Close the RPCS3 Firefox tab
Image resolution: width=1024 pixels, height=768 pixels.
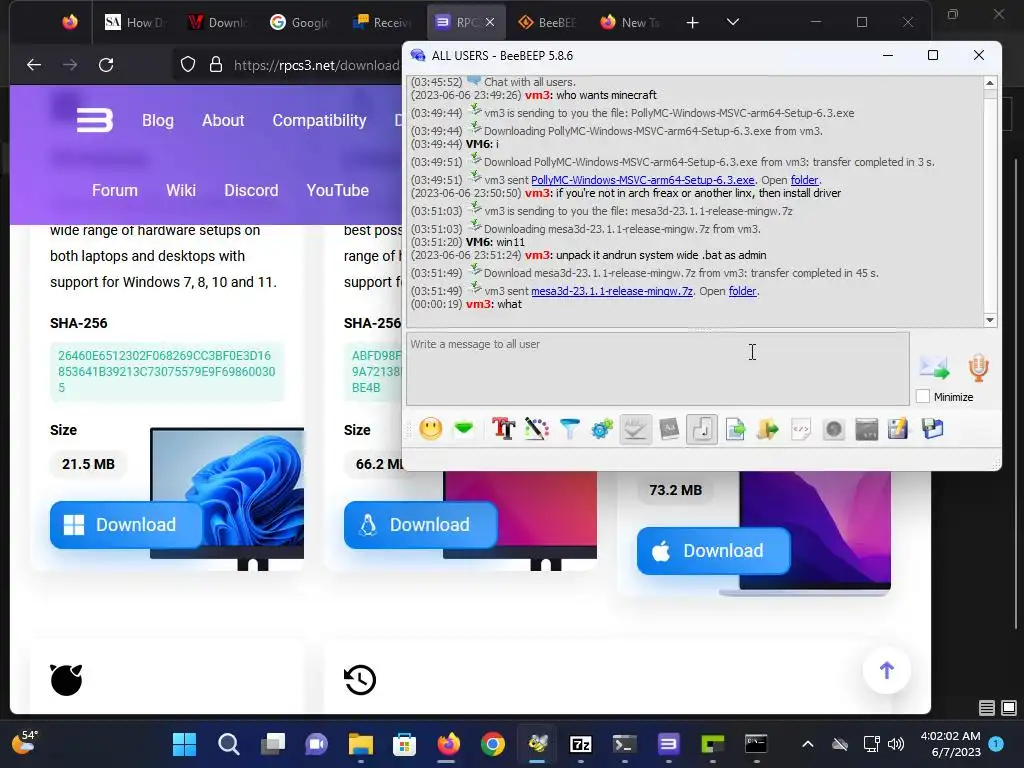490,22
